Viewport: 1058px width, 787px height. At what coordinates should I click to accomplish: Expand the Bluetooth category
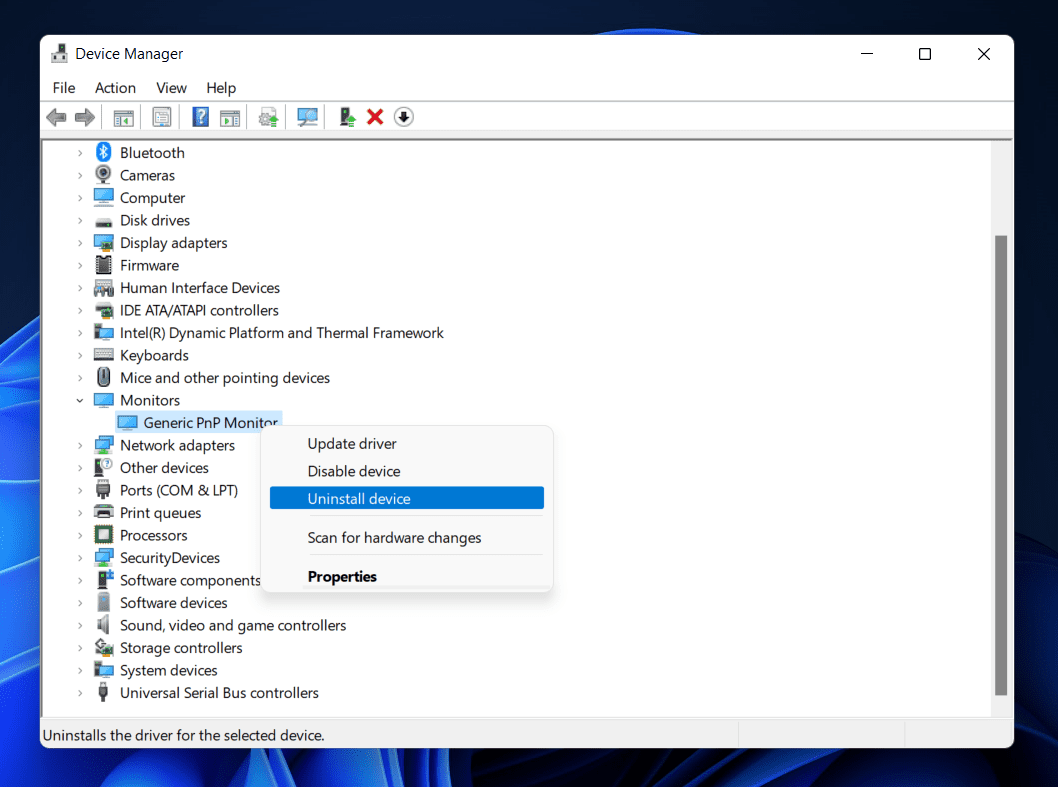click(x=80, y=153)
